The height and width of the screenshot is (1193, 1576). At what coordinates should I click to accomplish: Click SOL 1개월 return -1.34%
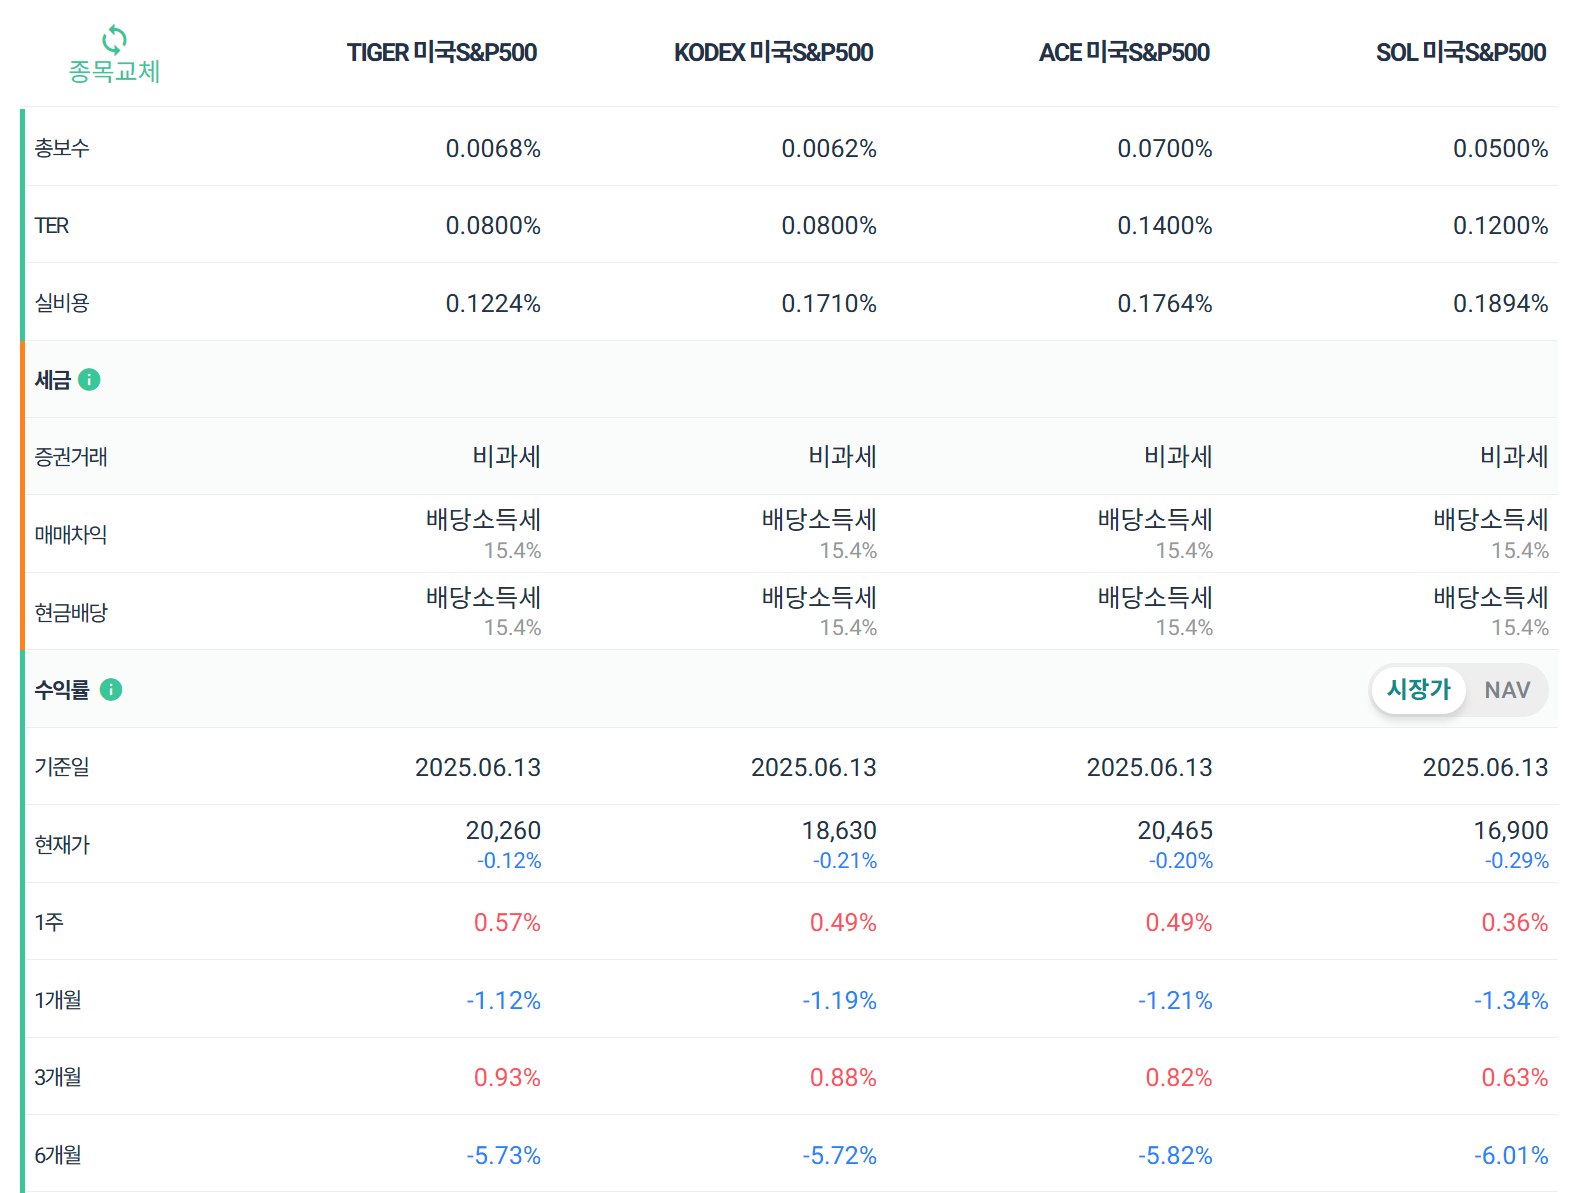point(1511,1001)
